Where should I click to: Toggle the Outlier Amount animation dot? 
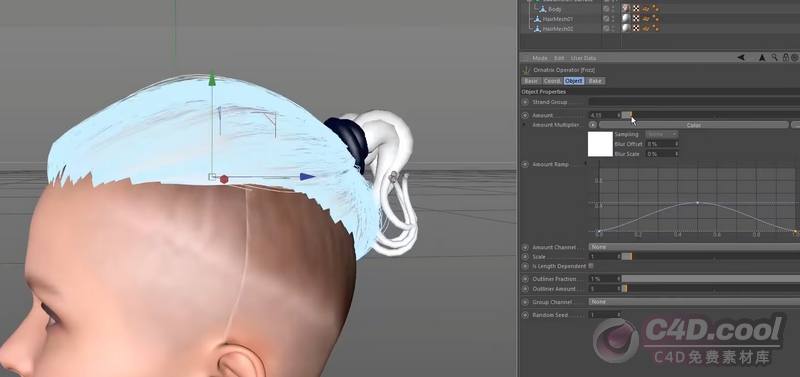tap(526, 289)
